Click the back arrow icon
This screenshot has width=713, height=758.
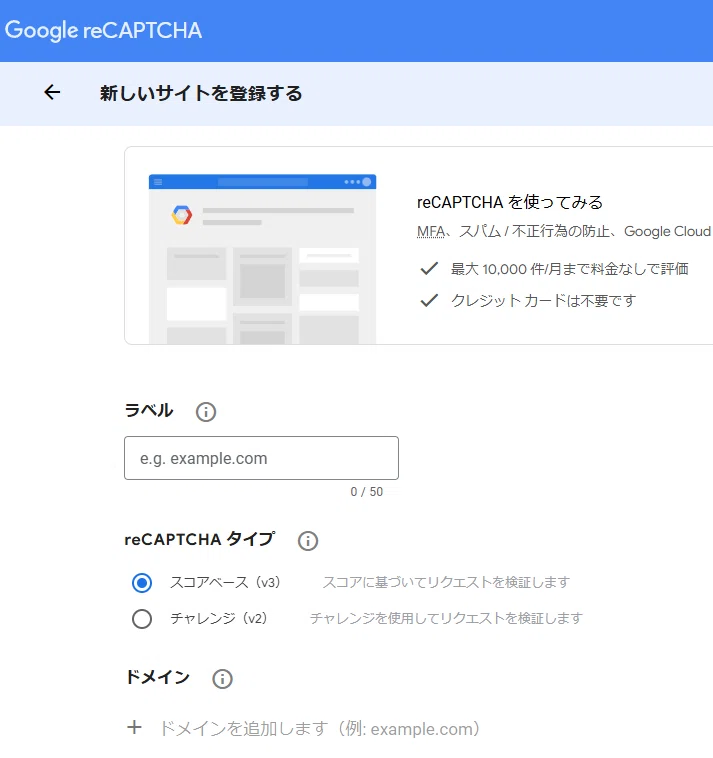(x=52, y=92)
